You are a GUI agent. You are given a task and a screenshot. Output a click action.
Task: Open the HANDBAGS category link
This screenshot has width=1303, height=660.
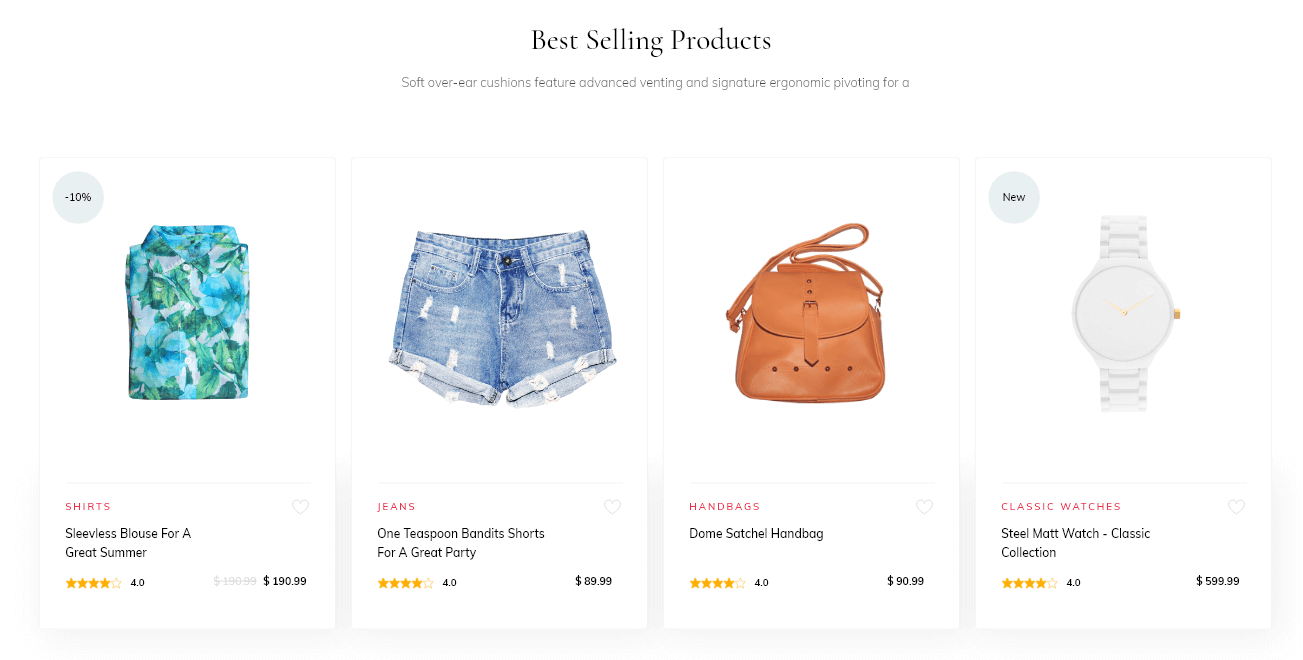(724, 506)
